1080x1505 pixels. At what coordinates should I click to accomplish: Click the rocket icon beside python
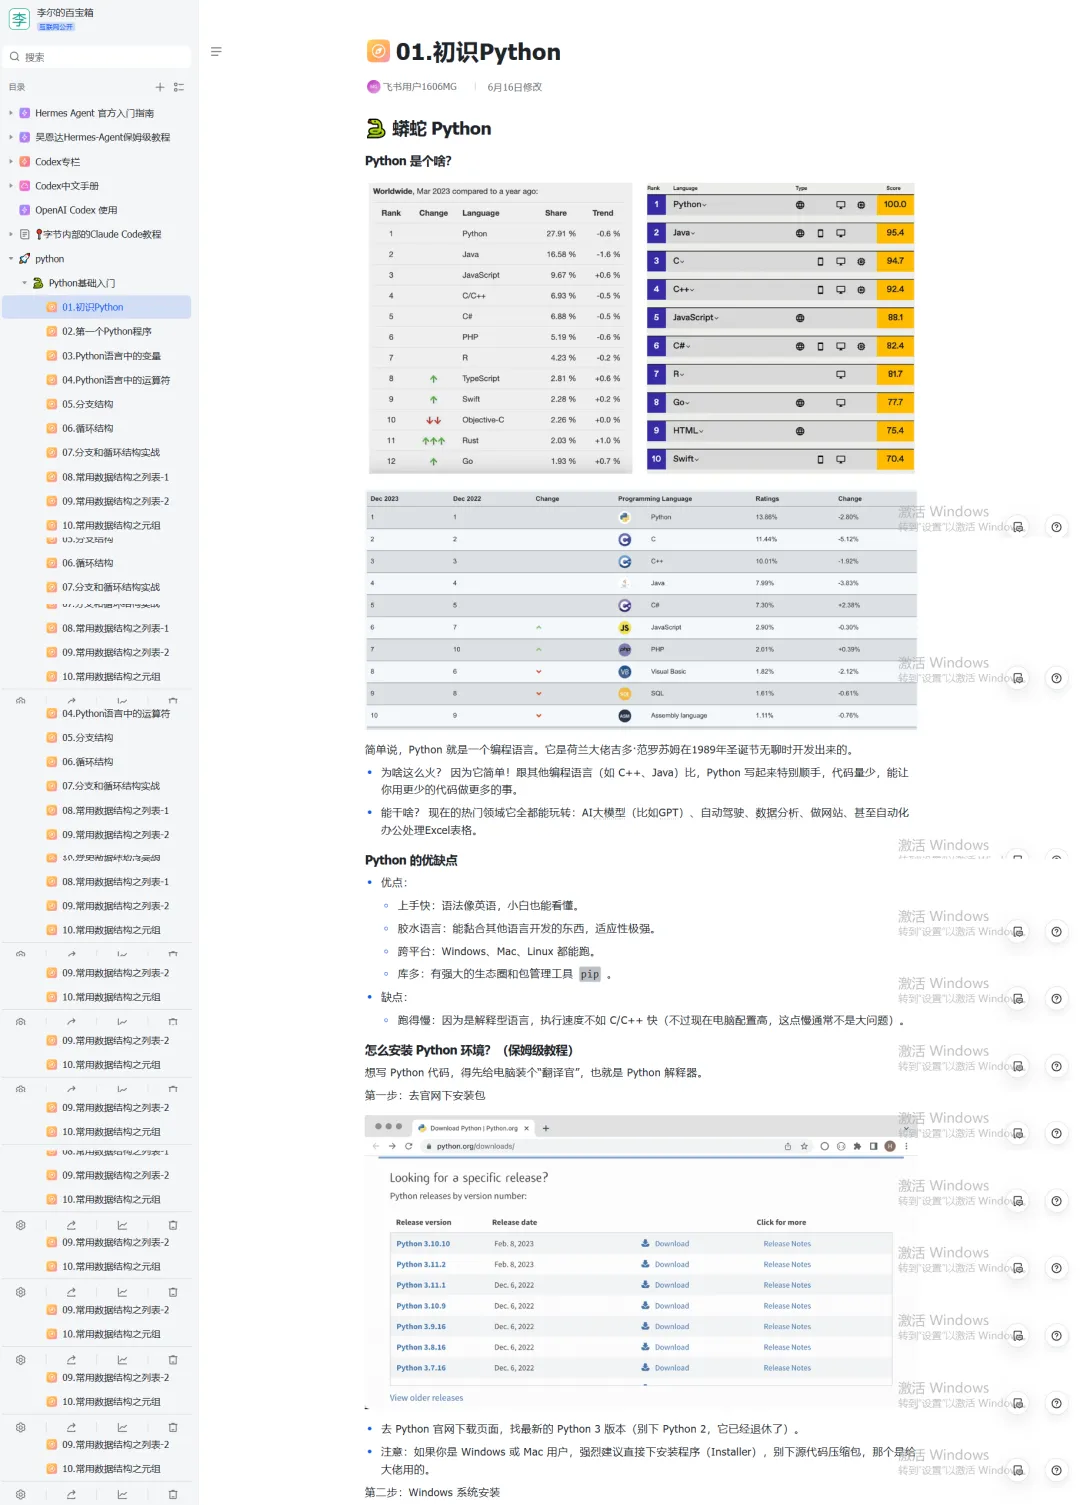pyautogui.click(x=25, y=258)
